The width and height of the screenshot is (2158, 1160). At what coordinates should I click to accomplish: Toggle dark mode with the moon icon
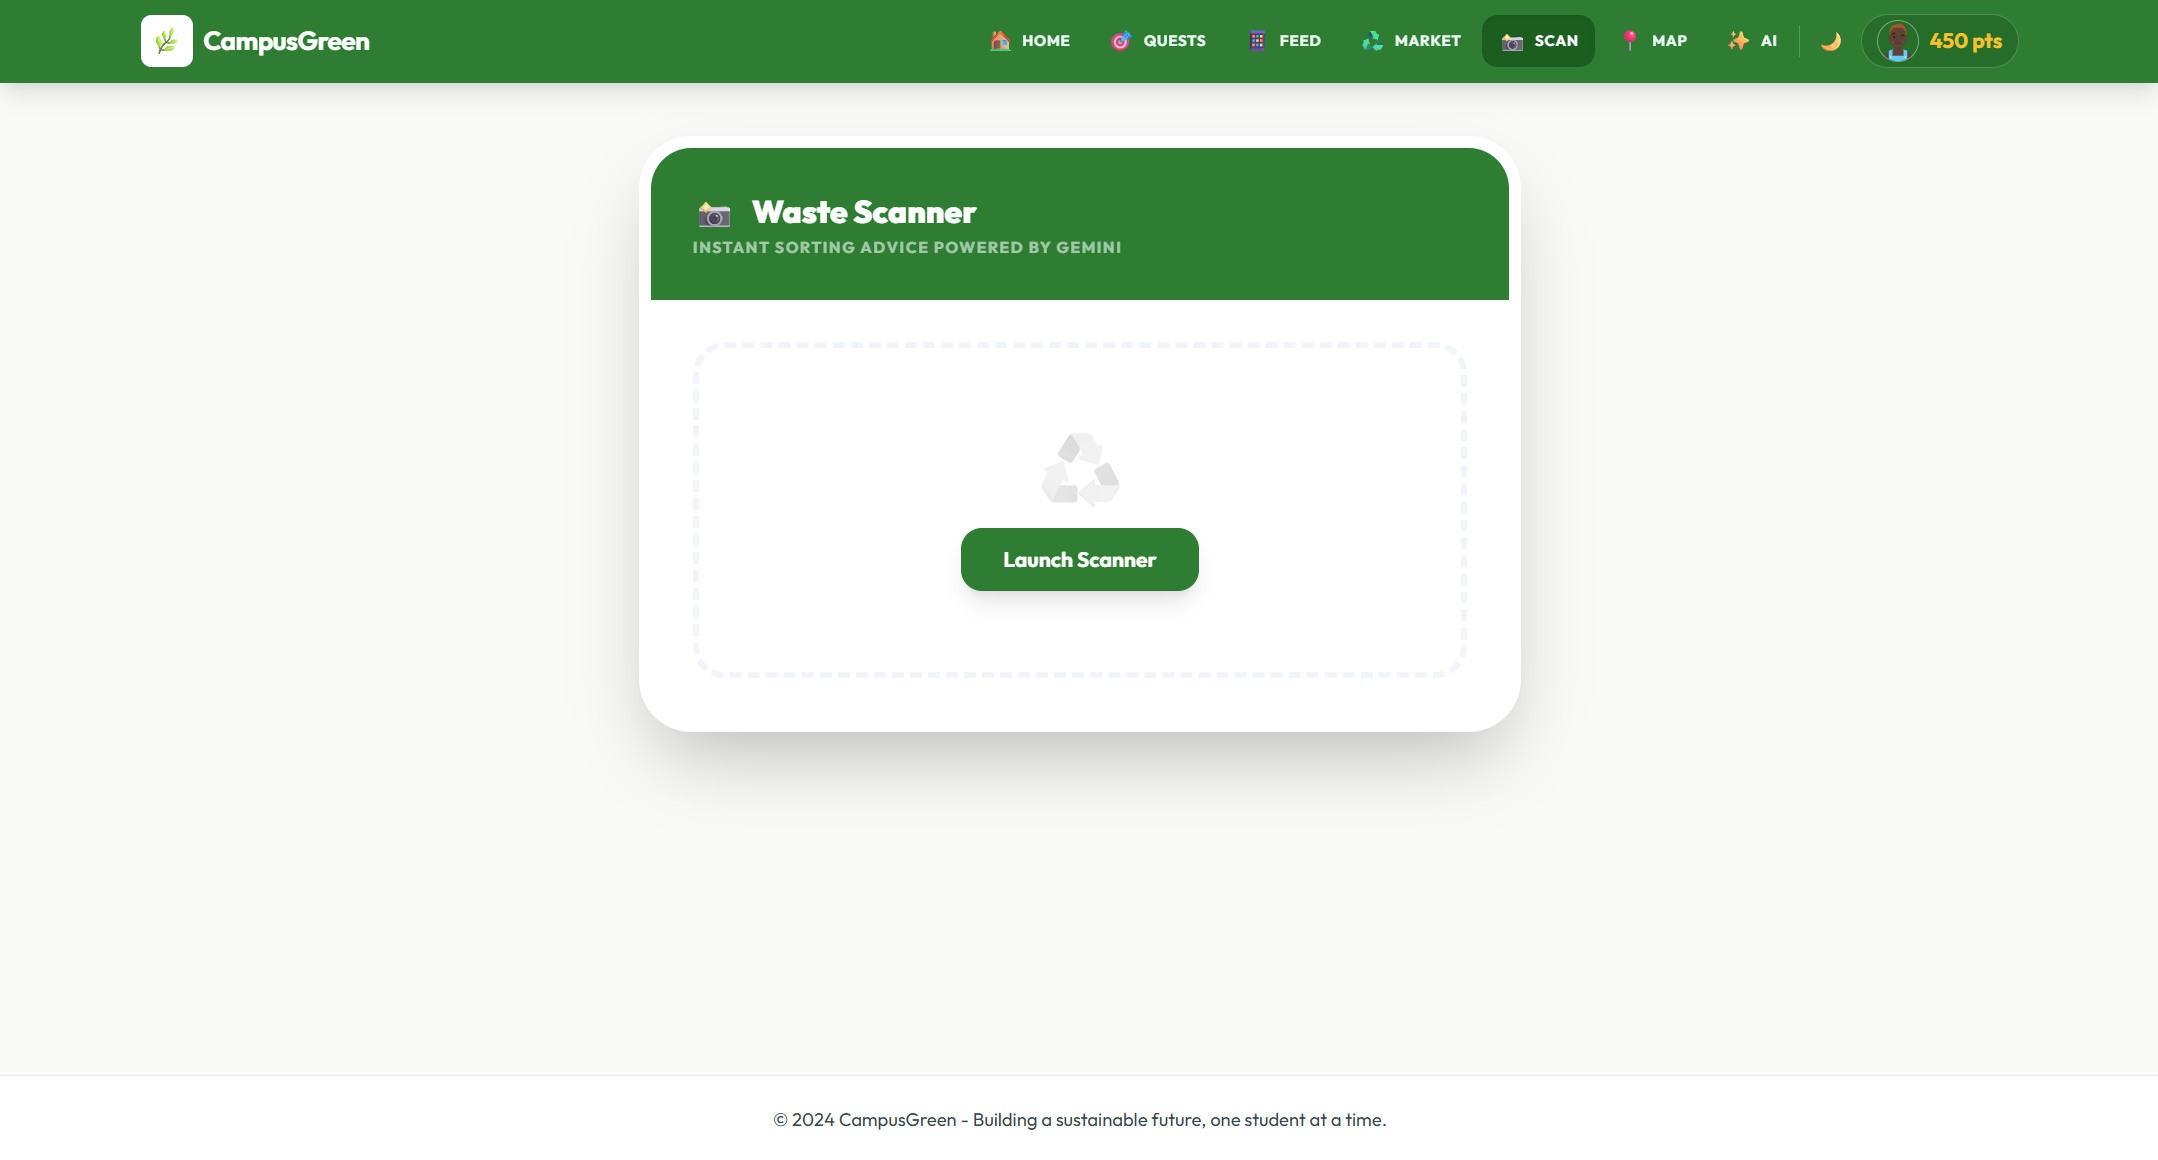coord(1831,41)
